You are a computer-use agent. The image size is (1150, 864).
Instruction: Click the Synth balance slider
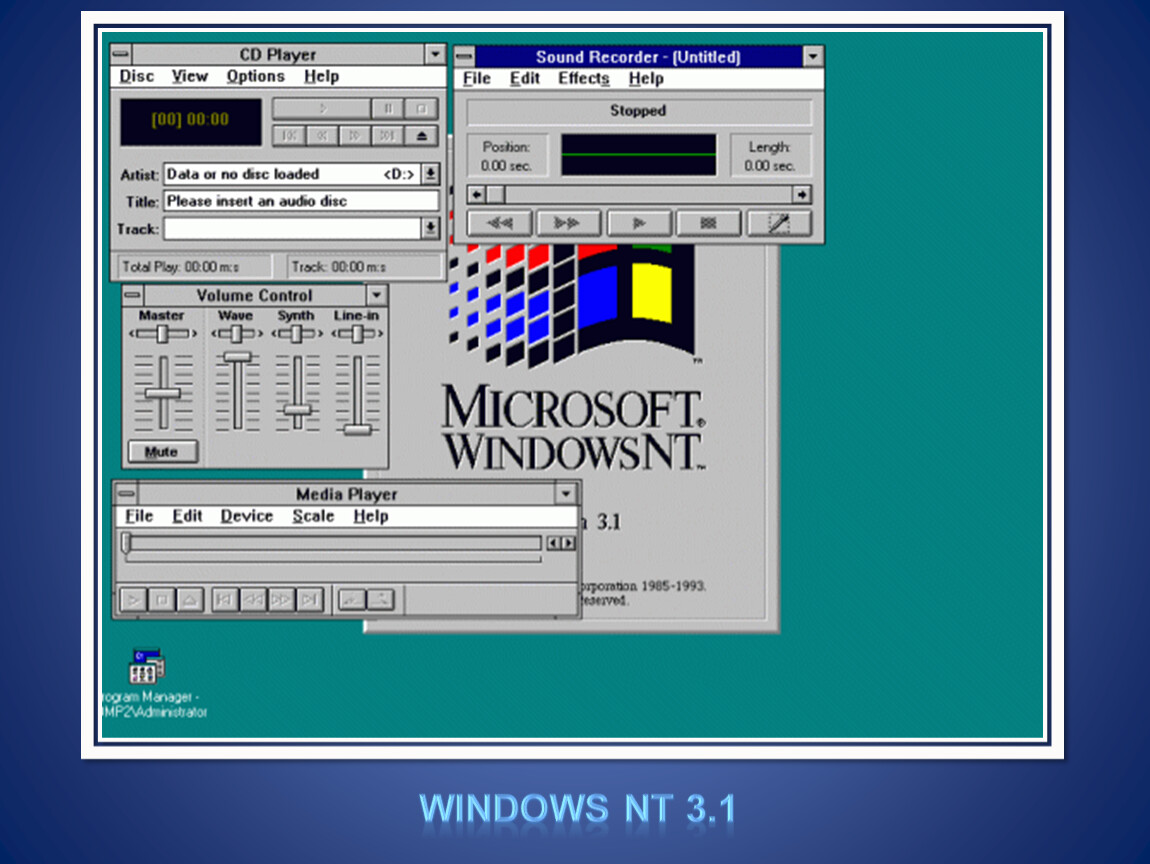coord(297,334)
